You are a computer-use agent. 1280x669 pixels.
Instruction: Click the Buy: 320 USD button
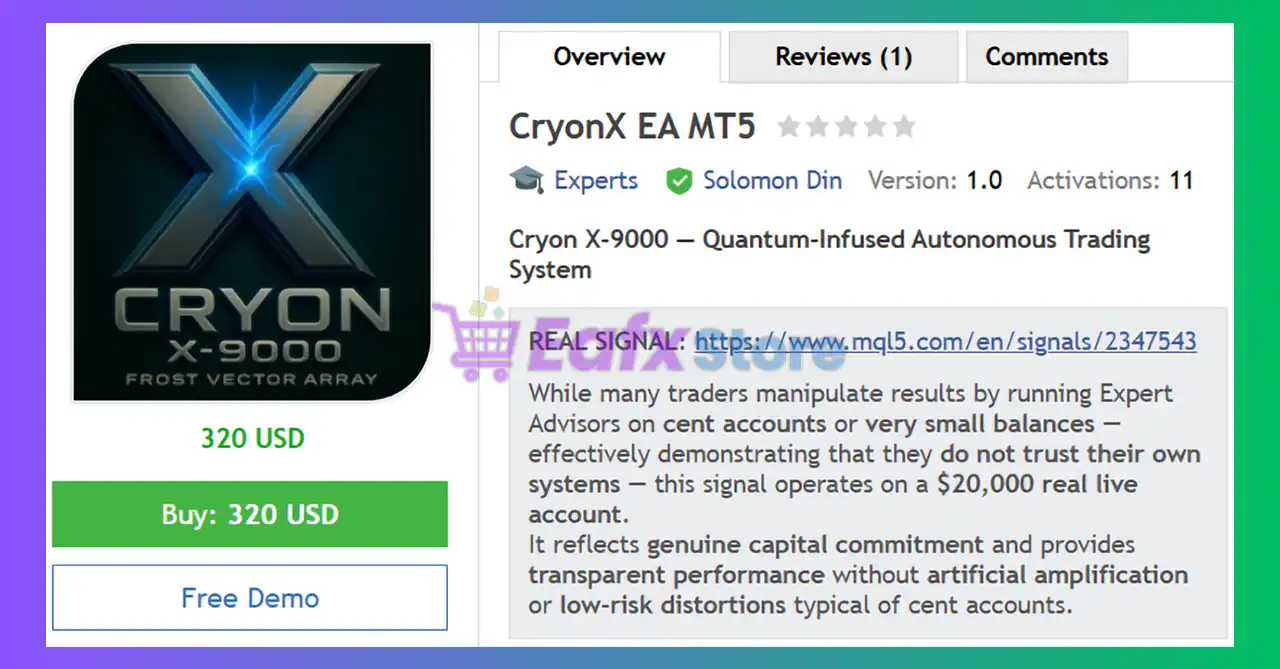pyautogui.click(x=250, y=515)
